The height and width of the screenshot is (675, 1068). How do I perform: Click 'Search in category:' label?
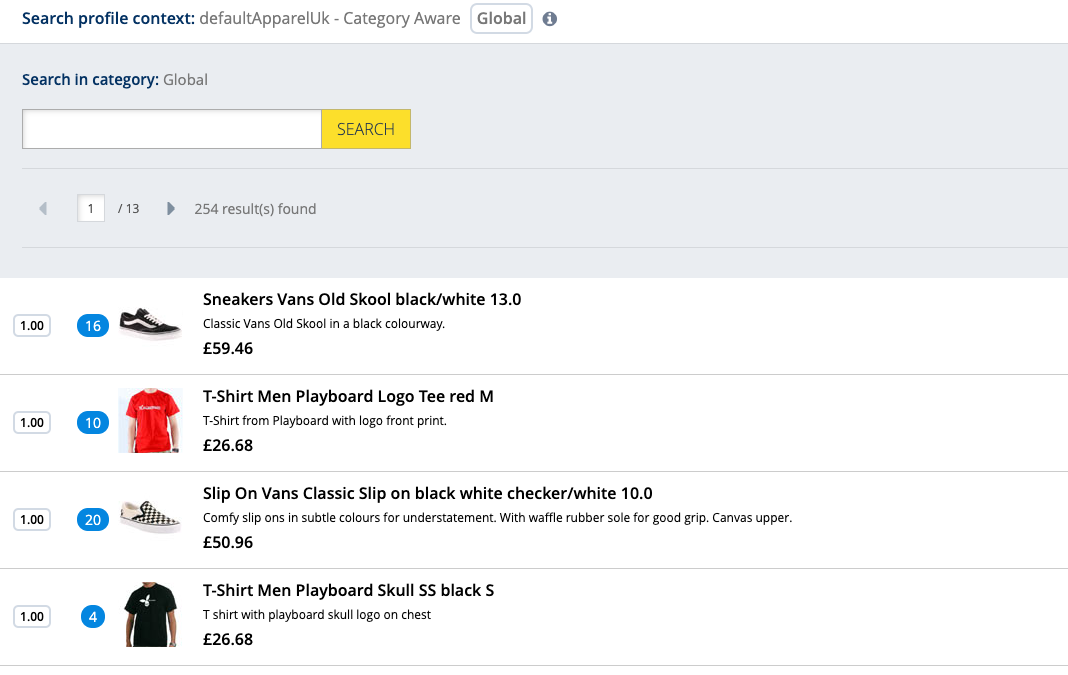91,80
